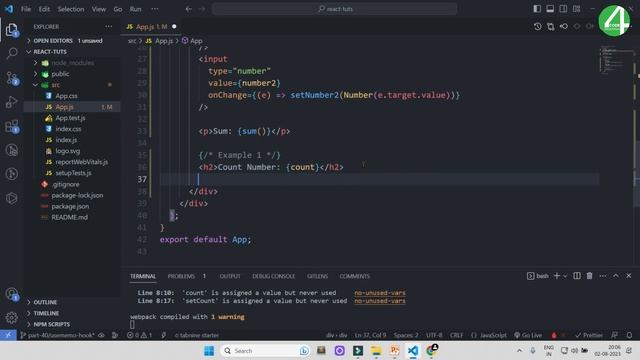
Task: Click the go to previous change icon
Action: tap(564, 27)
